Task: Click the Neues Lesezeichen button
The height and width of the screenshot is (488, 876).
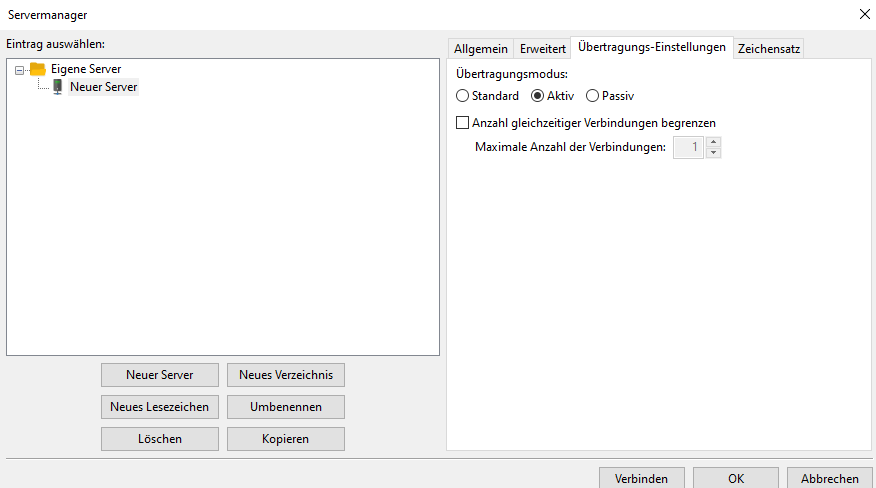Action: [x=159, y=407]
